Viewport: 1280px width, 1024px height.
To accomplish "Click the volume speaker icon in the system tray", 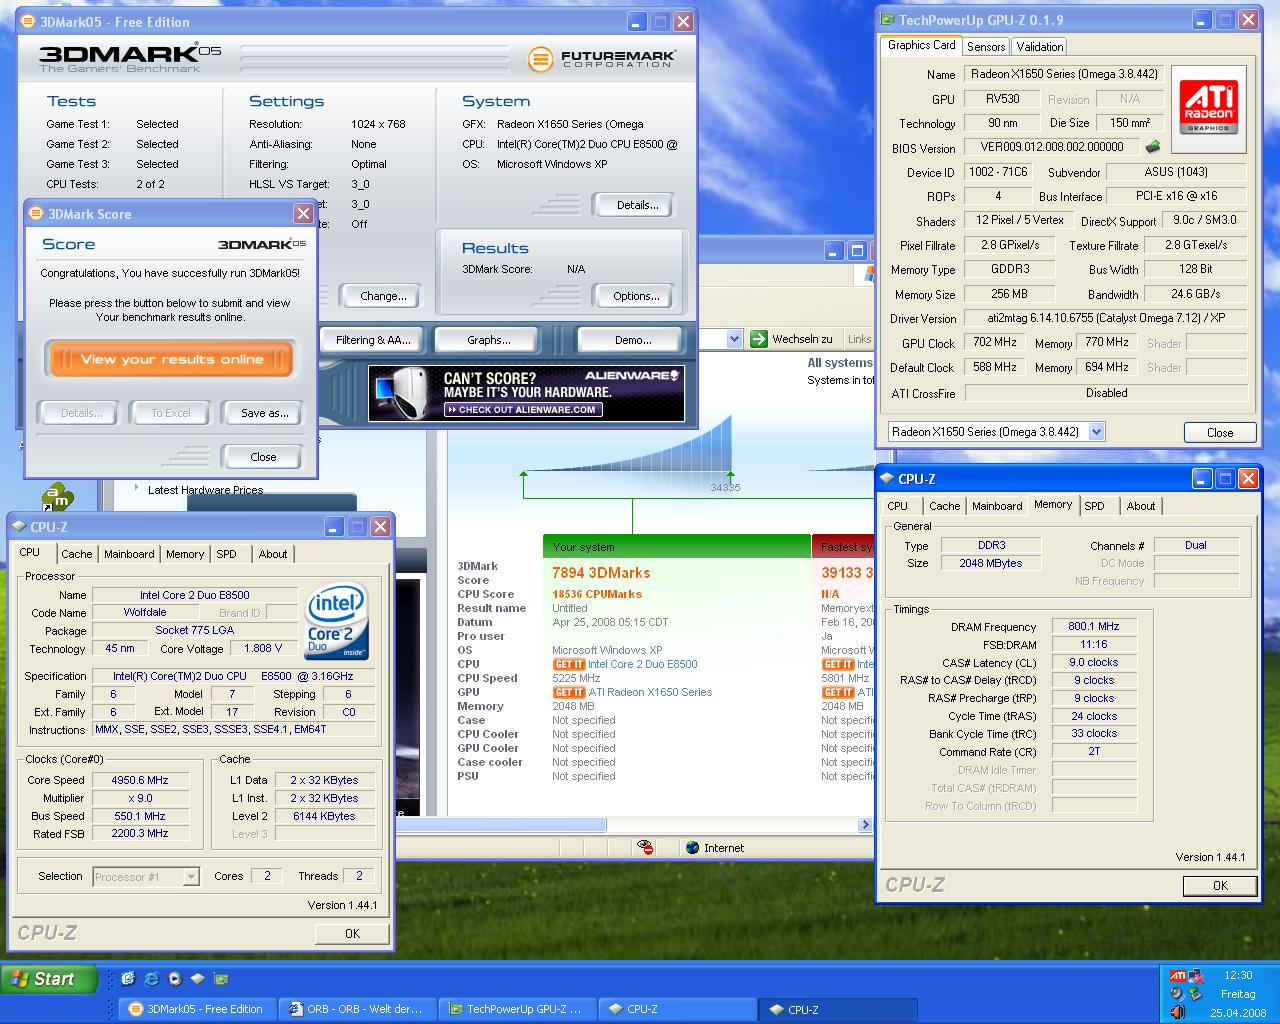I will coord(1177,1012).
